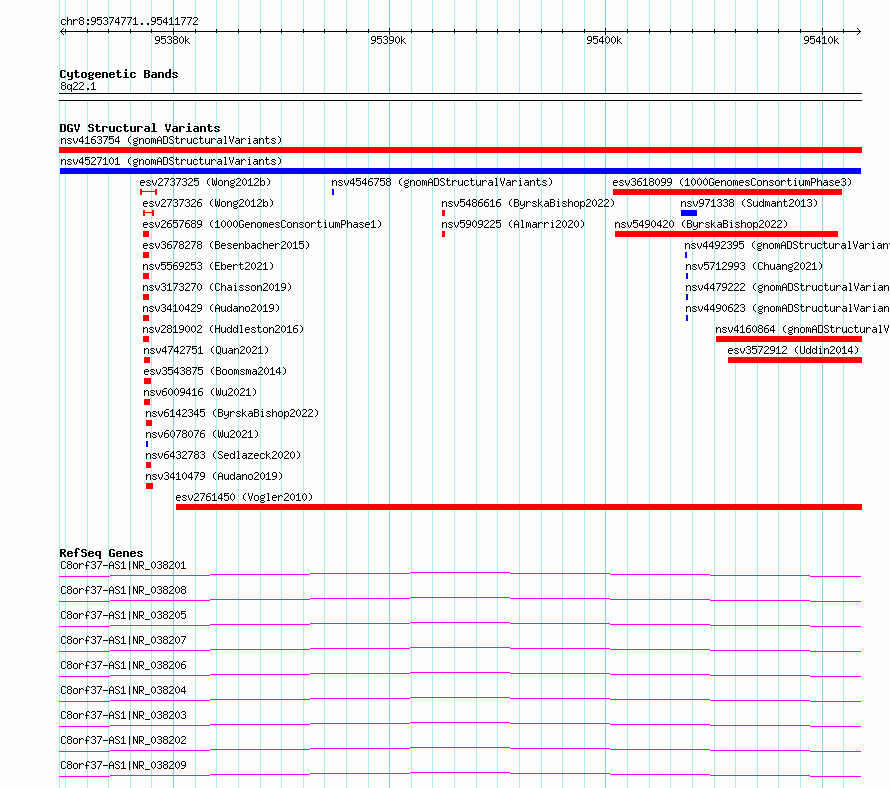Click the 8q22.1 cytogenetic band label
This screenshot has width=890, height=788.
78,86
